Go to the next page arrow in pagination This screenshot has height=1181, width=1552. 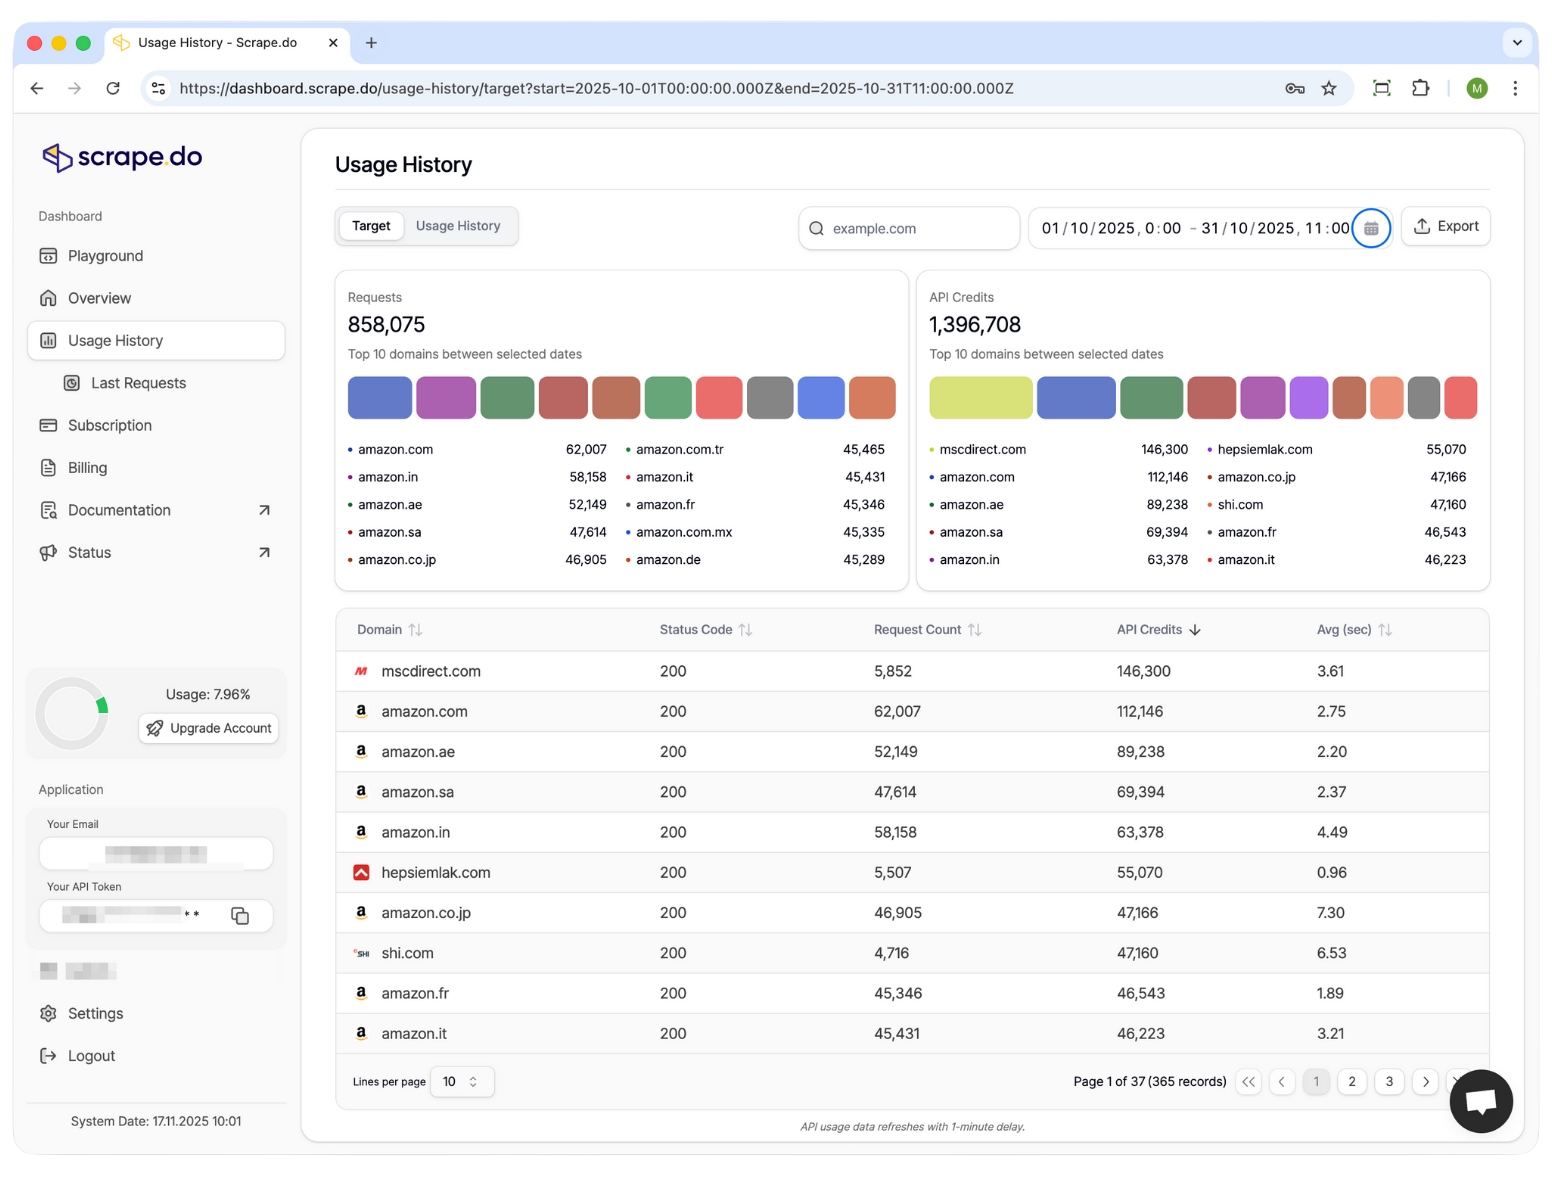1425,1081
